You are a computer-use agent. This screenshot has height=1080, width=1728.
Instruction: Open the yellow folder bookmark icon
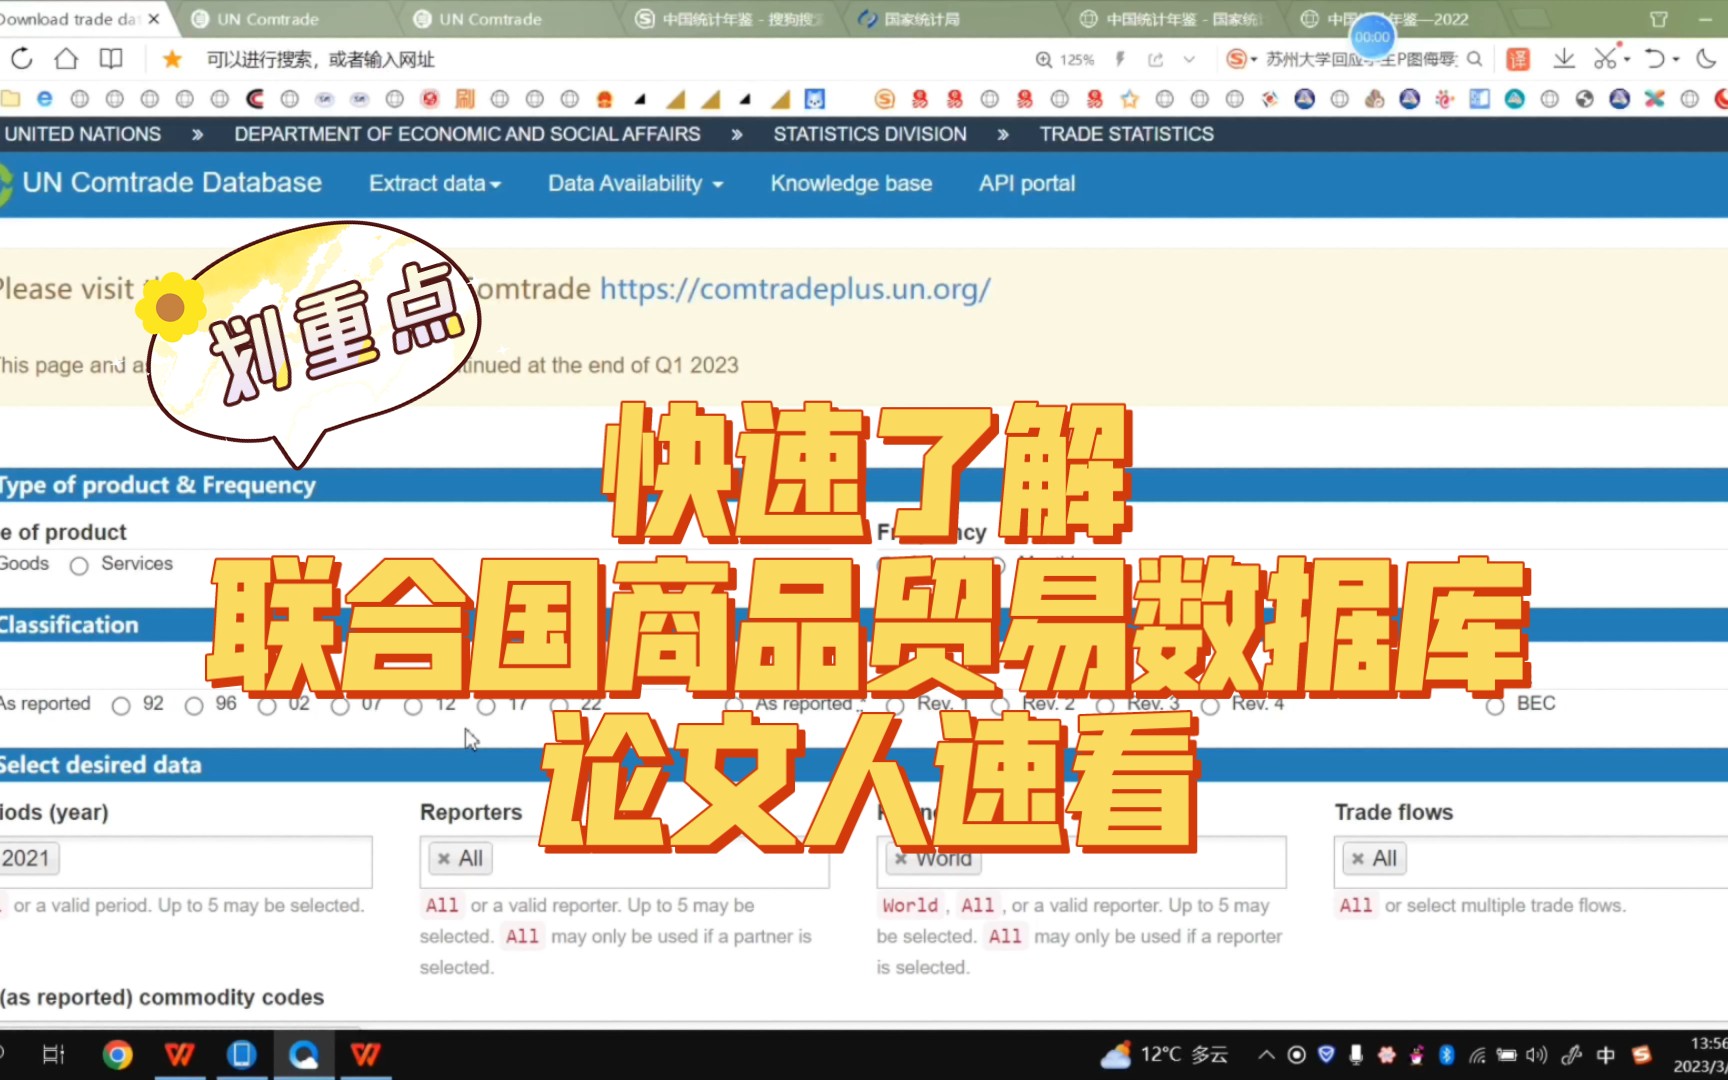10,98
